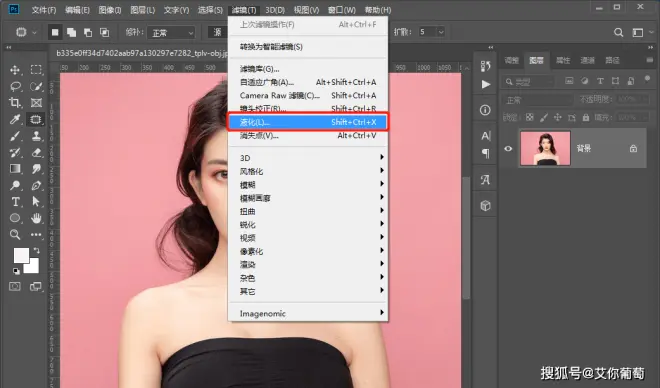This screenshot has width=660, height=388.
Task: Swap foreground and background colors
Action: coord(37,250)
